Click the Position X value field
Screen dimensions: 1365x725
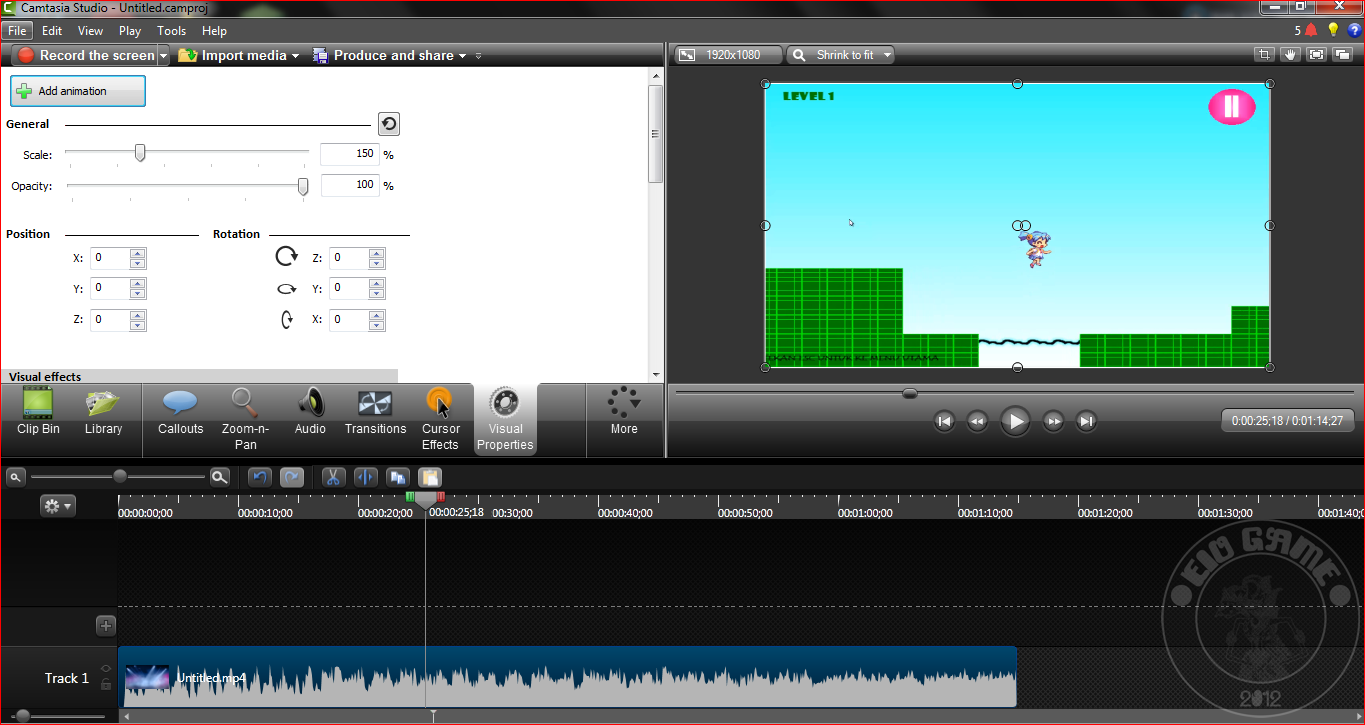110,258
